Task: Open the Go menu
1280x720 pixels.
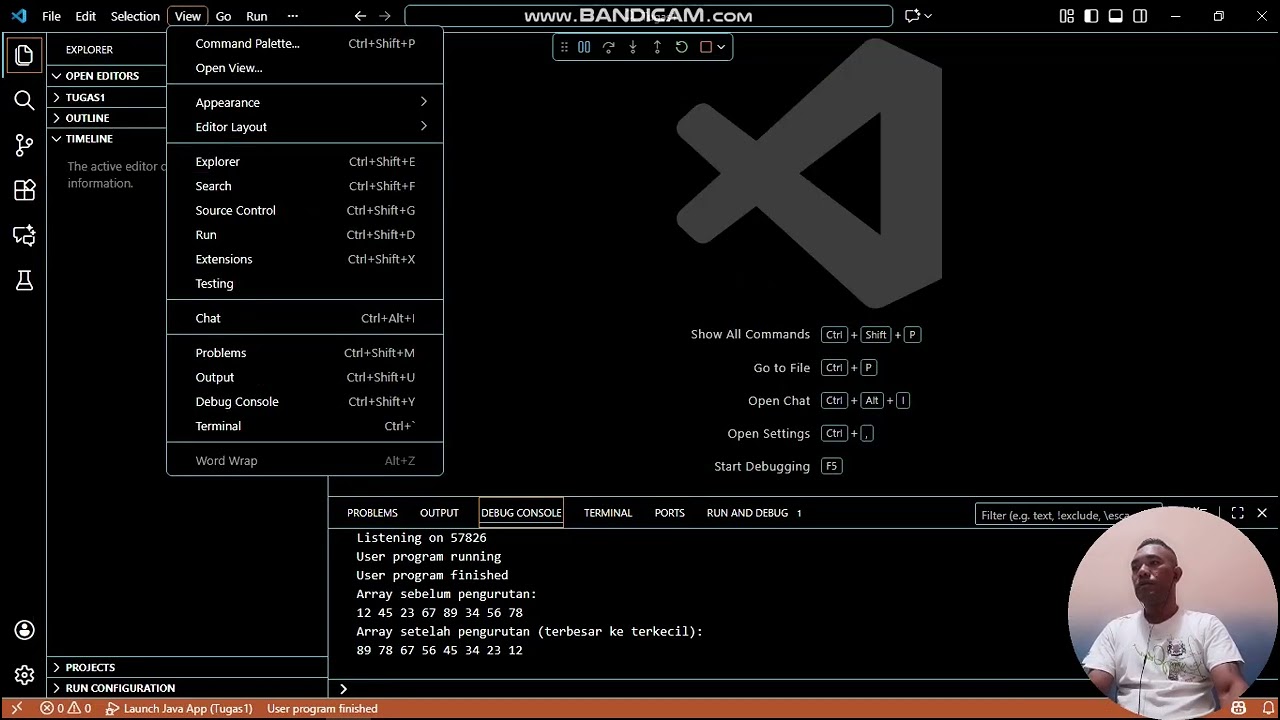Action: (223, 16)
